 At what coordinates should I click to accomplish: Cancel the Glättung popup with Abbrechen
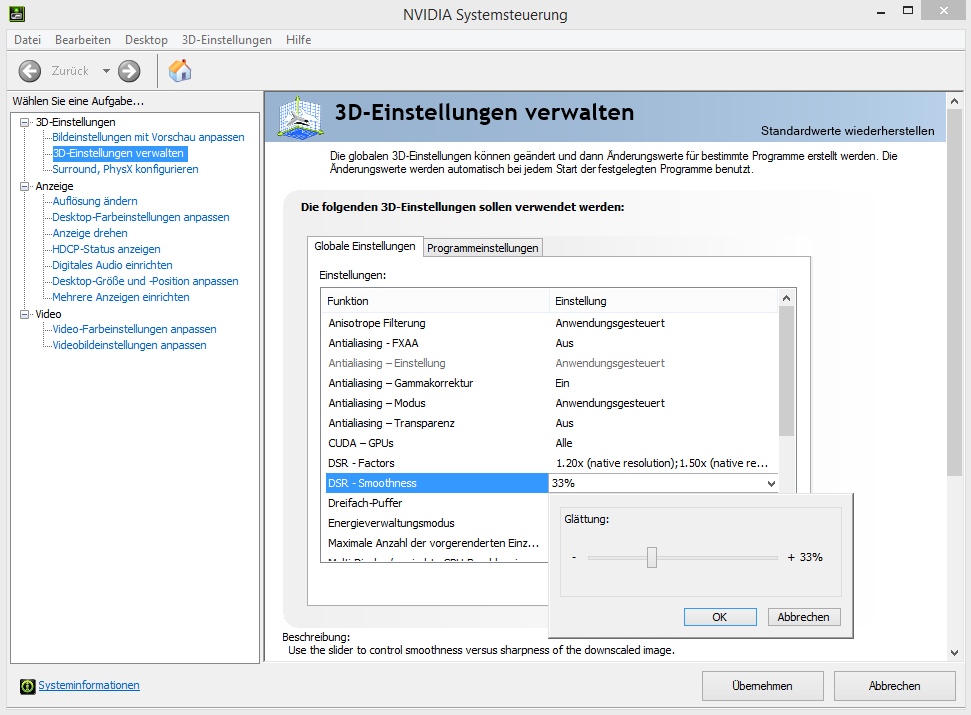803,617
